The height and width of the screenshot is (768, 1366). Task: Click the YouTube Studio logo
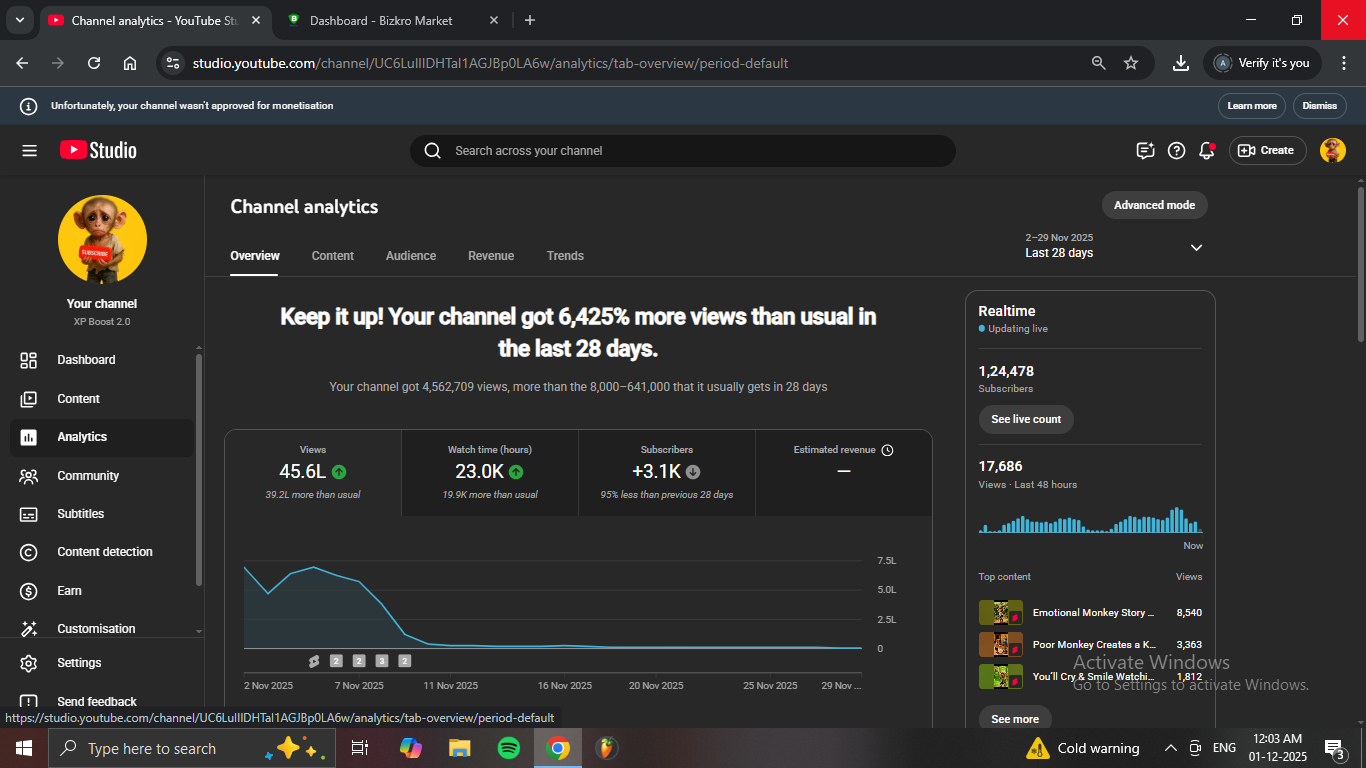coord(98,151)
